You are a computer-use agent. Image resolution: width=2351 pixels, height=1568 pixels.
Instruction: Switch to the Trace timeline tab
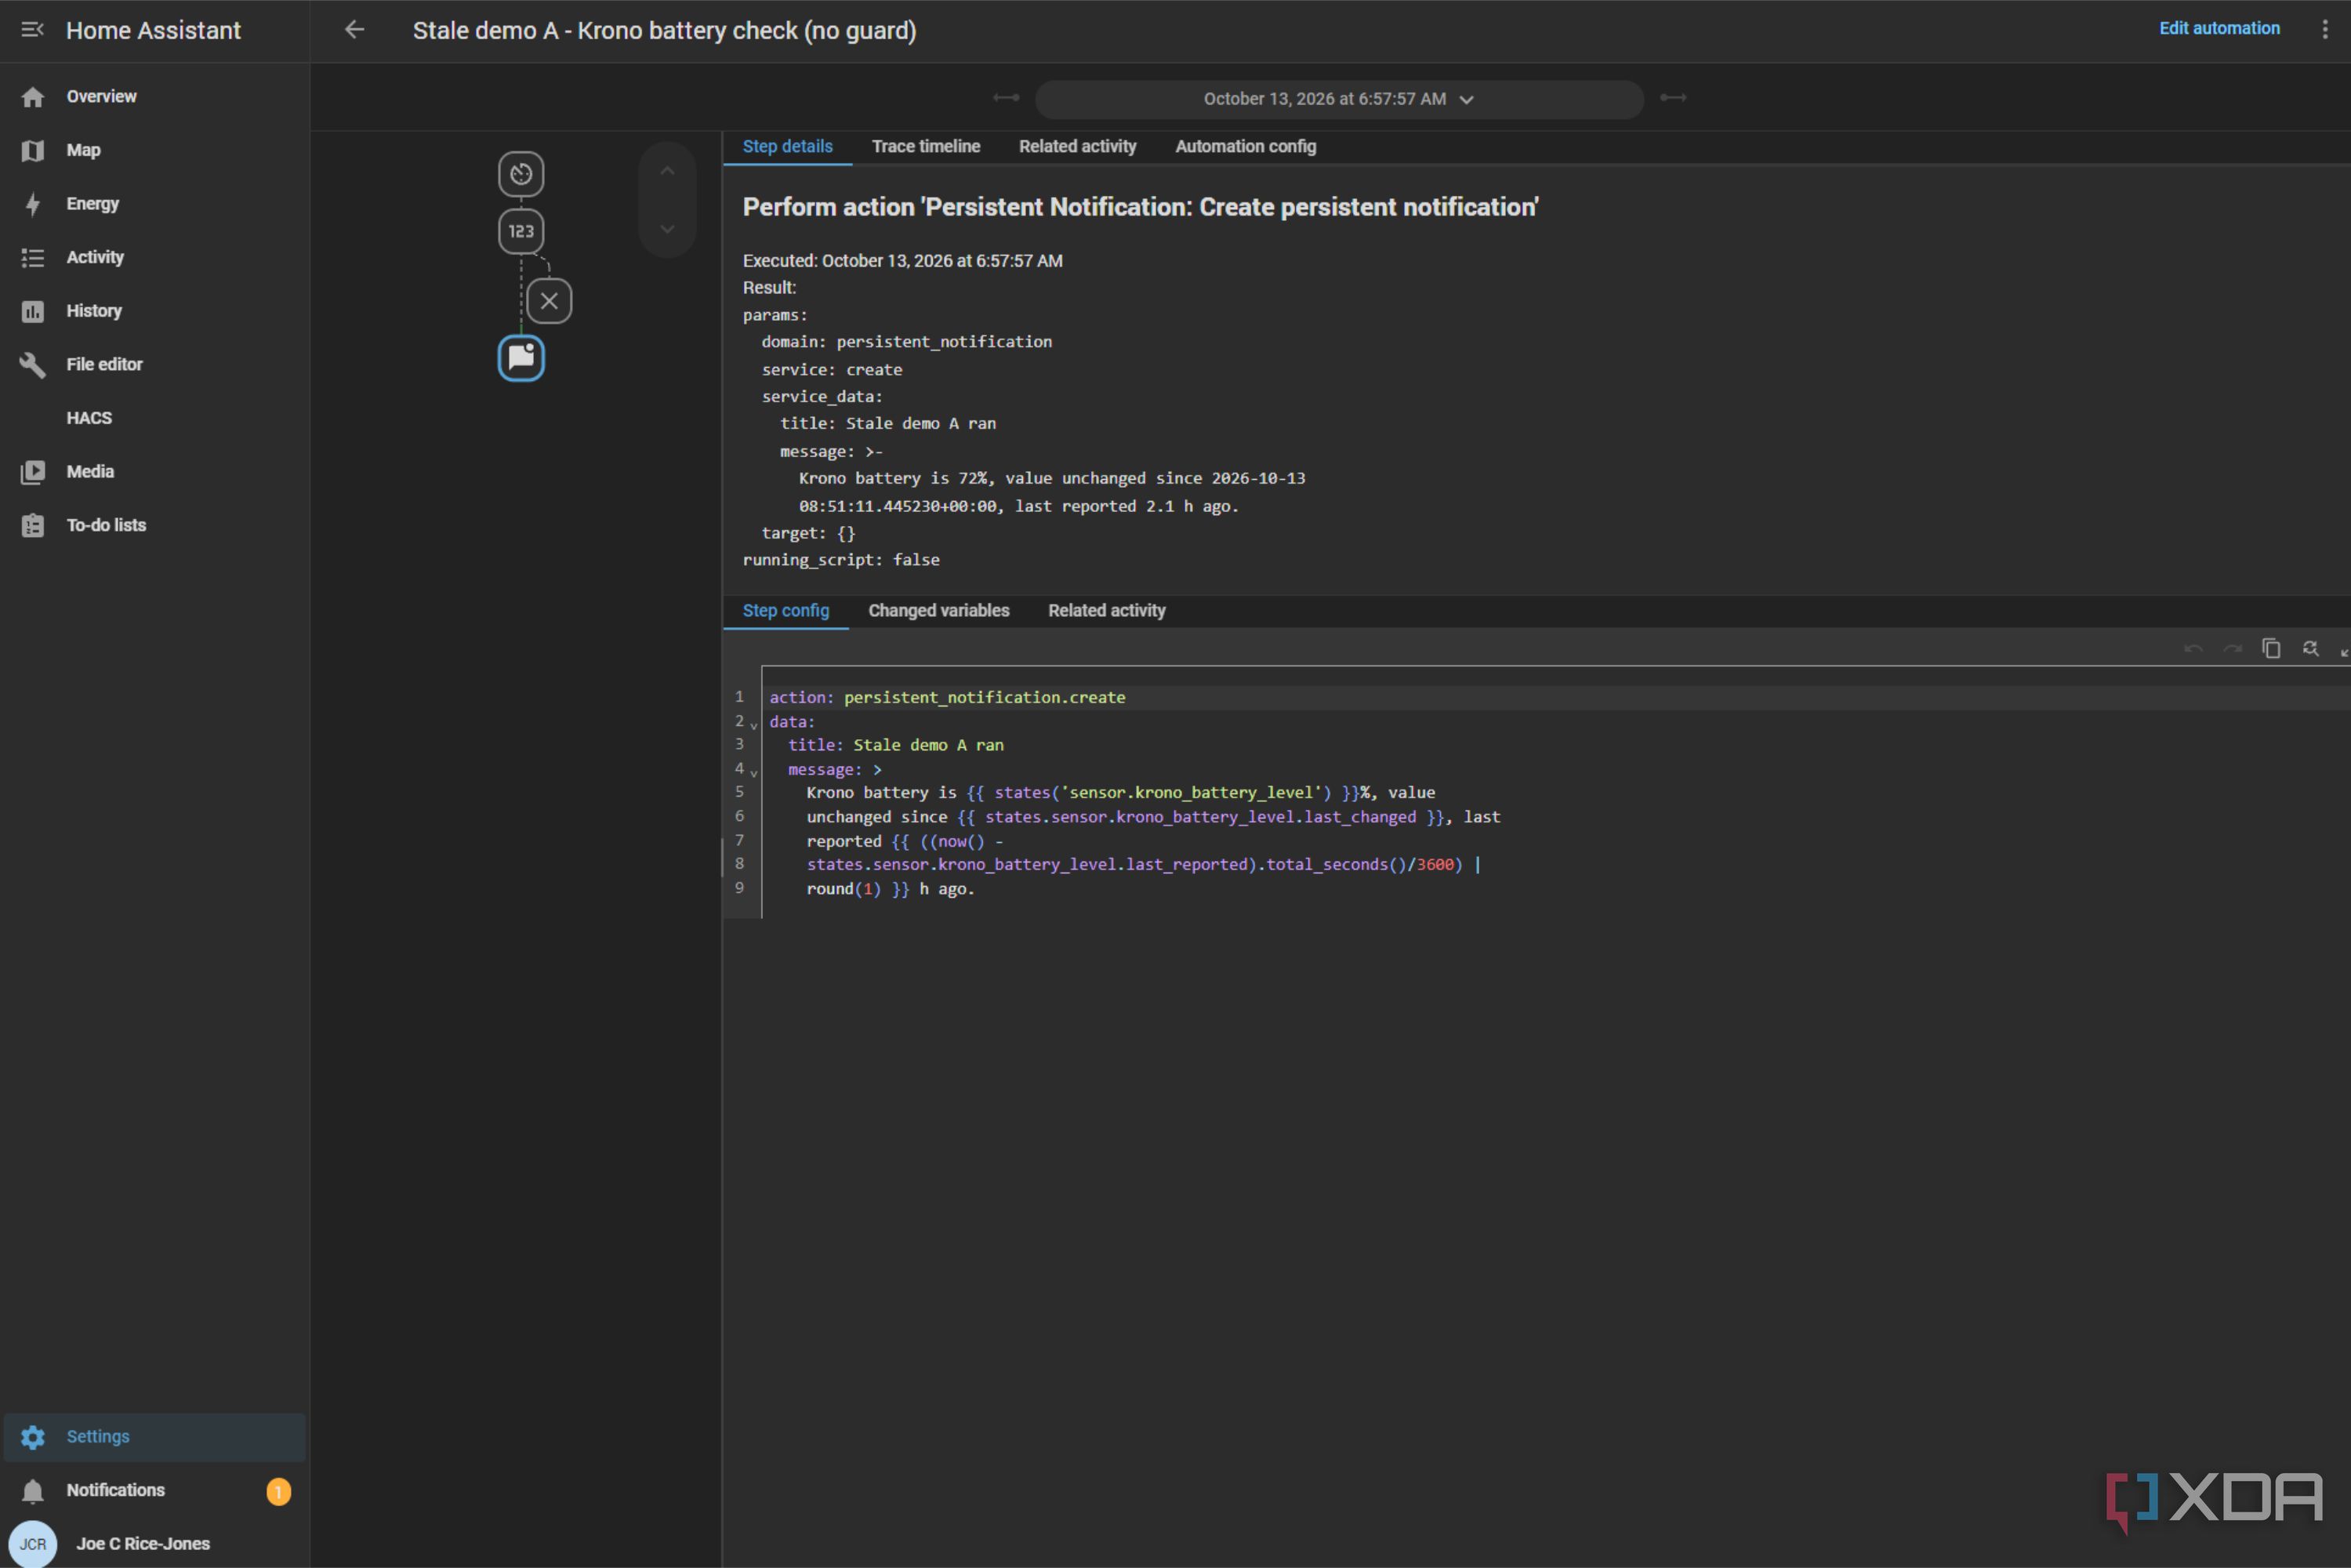click(x=926, y=146)
